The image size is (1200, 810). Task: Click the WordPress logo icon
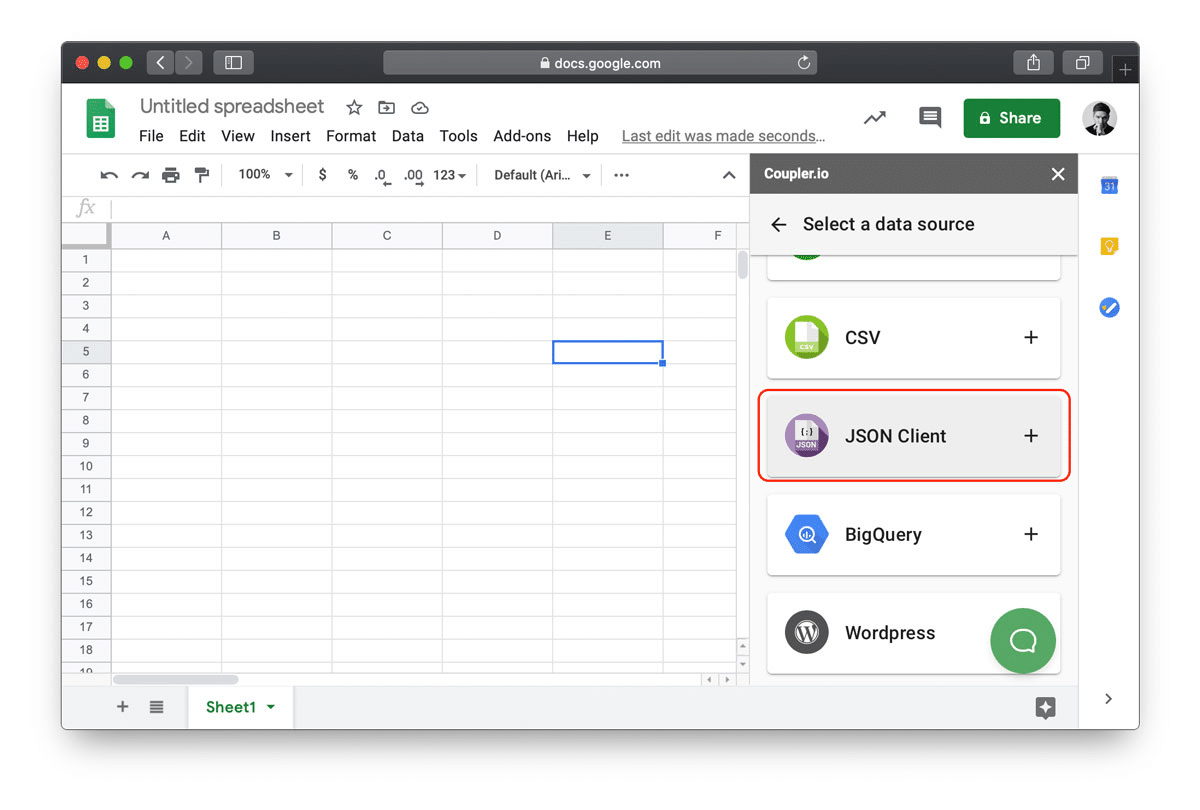807,633
